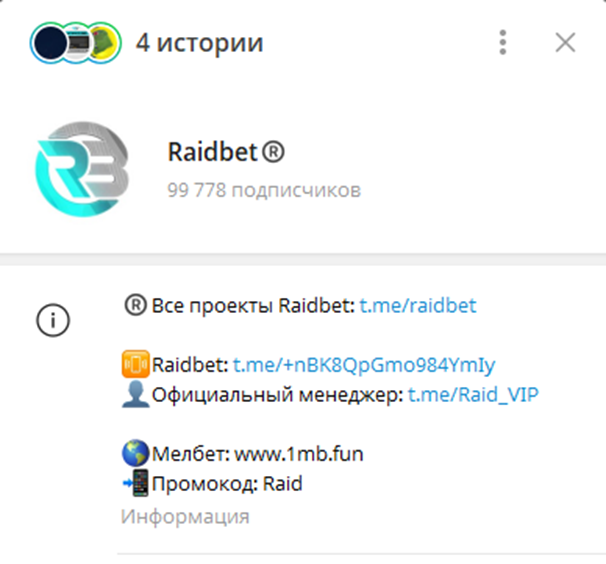The width and height of the screenshot is (606, 564).
Task: Open the three-dot options menu
Action: coord(502,43)
